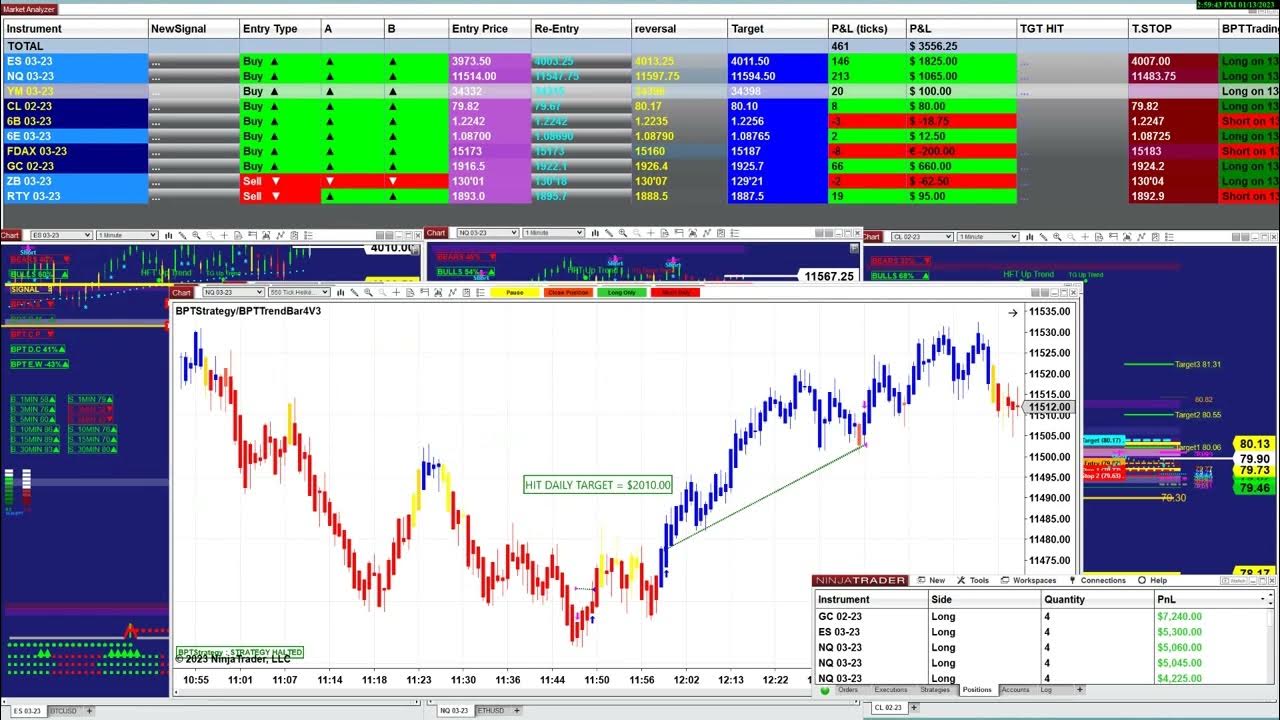Click zoom in magnifier in NQ 1 Minute chart toolbar
This screenshot has height=720, width=1280.
point(622,235)
